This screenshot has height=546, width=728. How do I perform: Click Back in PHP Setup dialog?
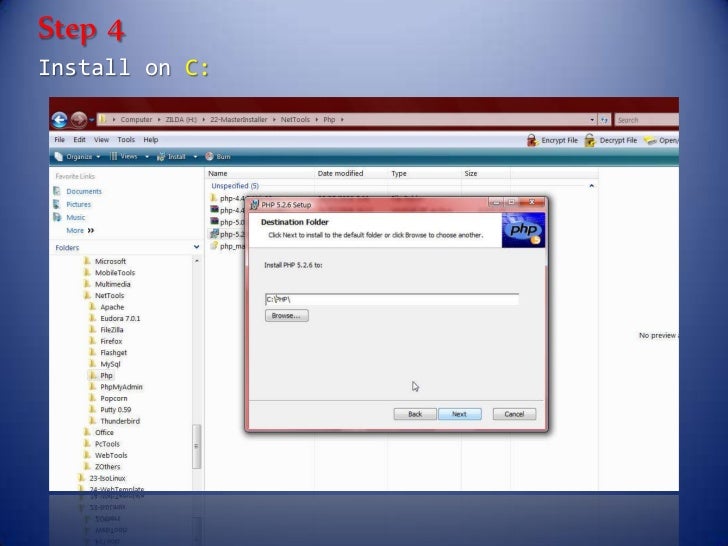pos(415,414)
